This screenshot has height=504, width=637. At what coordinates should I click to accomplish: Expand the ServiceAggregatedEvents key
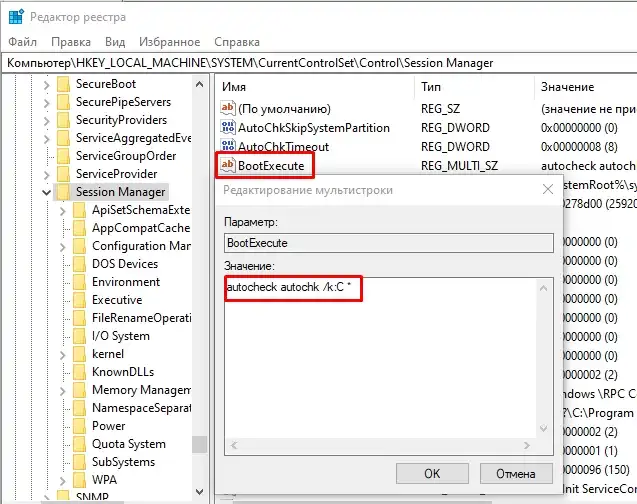click(46, 138)
